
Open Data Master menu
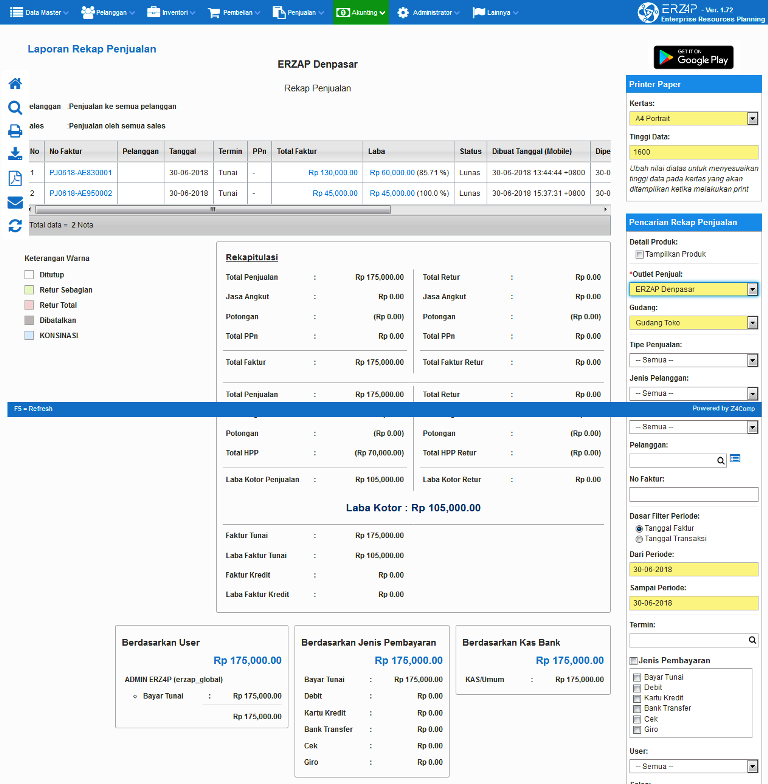(x=39, y=12)
